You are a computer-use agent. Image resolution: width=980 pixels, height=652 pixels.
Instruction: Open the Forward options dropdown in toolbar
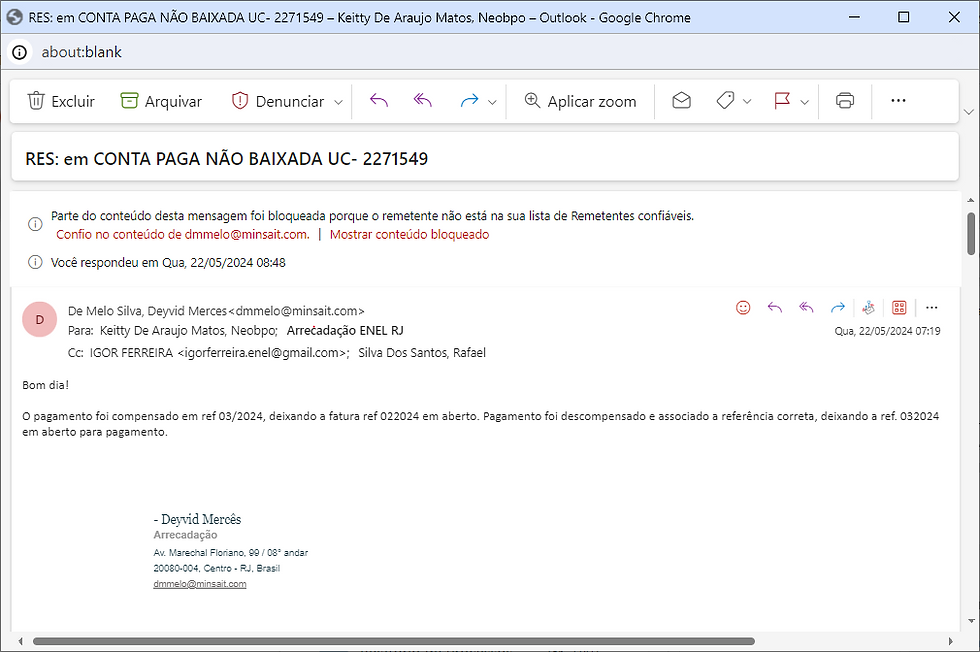pos(492,102)
